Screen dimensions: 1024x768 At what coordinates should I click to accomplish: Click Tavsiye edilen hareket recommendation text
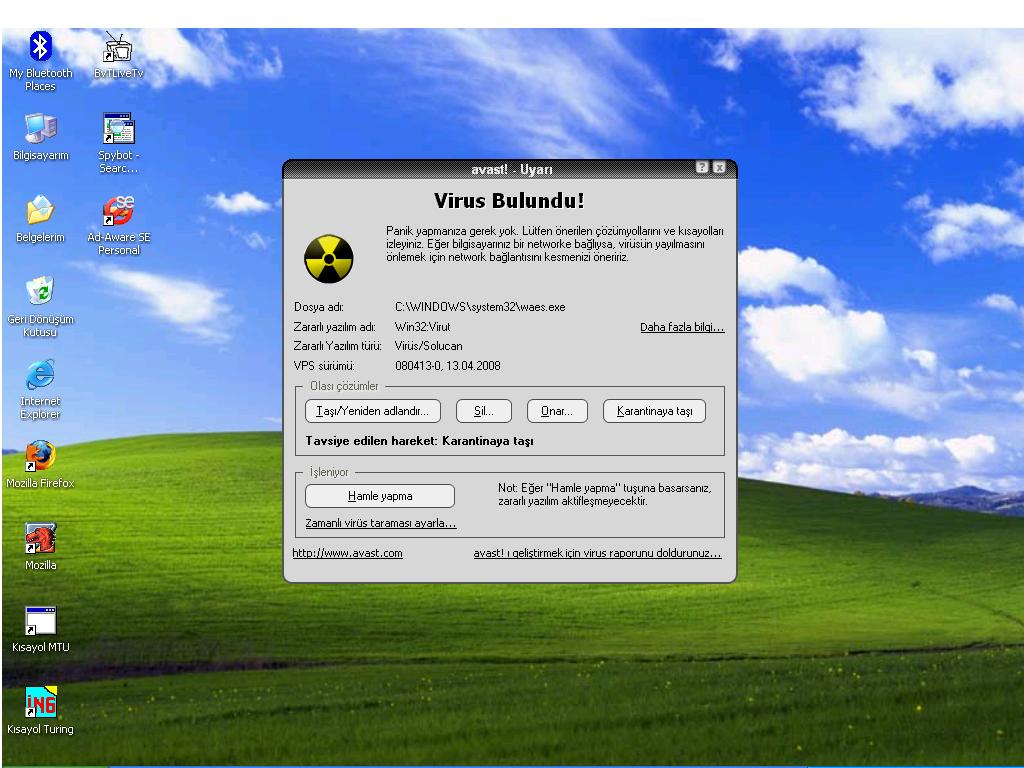point(419,441)
